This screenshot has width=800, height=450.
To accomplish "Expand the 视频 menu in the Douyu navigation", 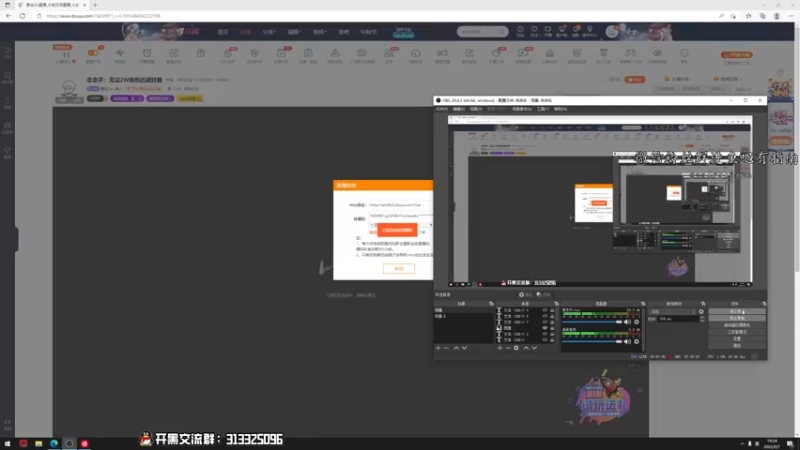I will 294,32.
